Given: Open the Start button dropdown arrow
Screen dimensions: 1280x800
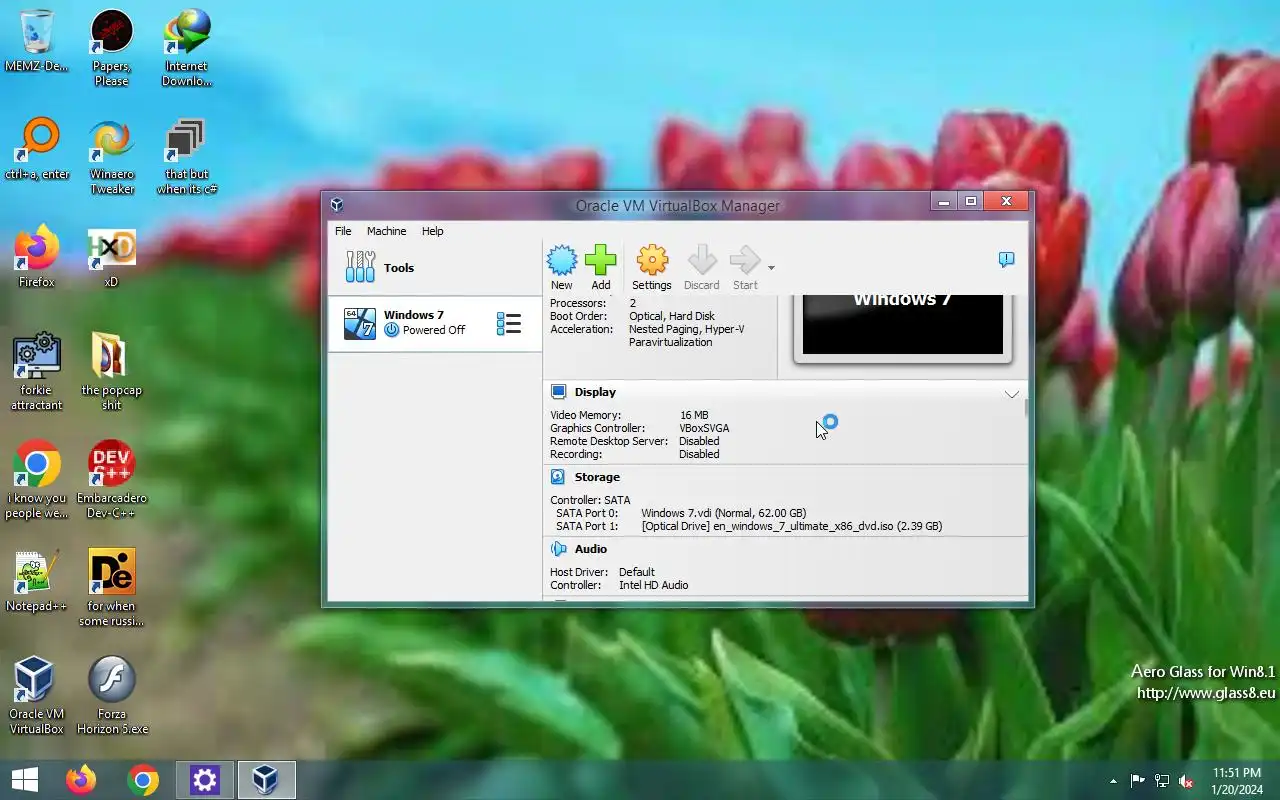Looking at the screenshot, I should (x=771, y=268).
